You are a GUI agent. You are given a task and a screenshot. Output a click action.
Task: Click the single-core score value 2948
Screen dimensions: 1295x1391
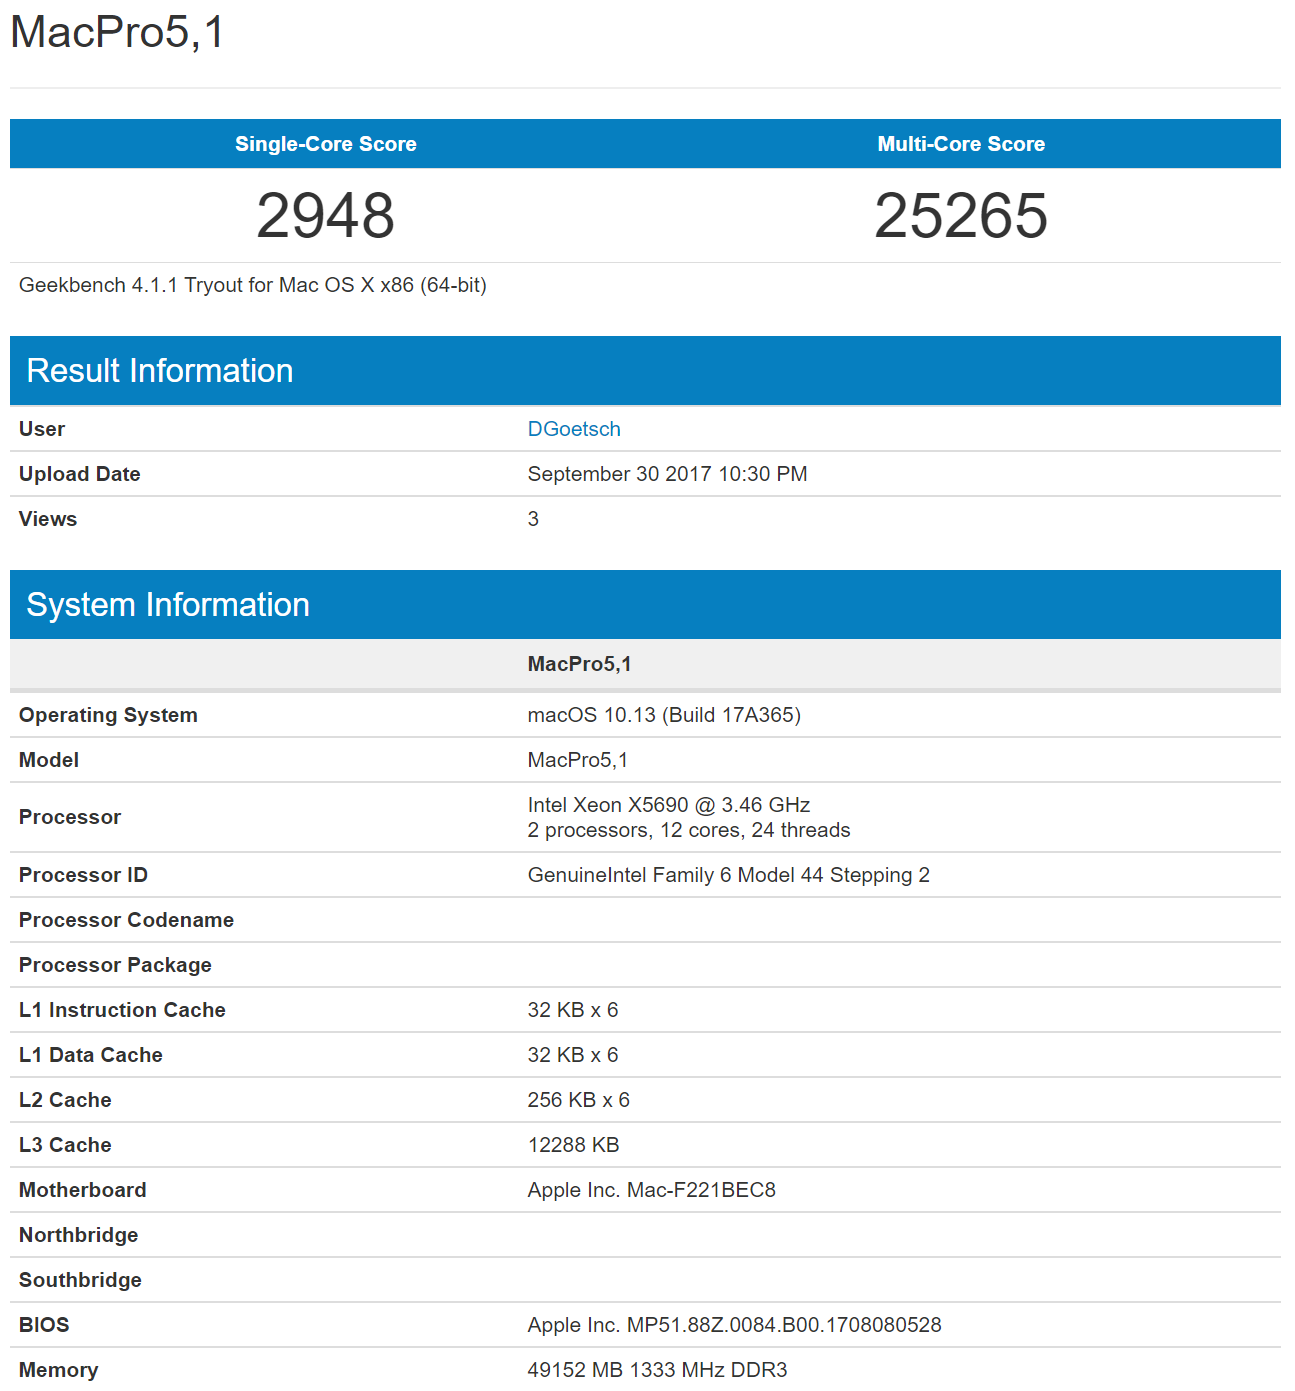coord(326,216)
